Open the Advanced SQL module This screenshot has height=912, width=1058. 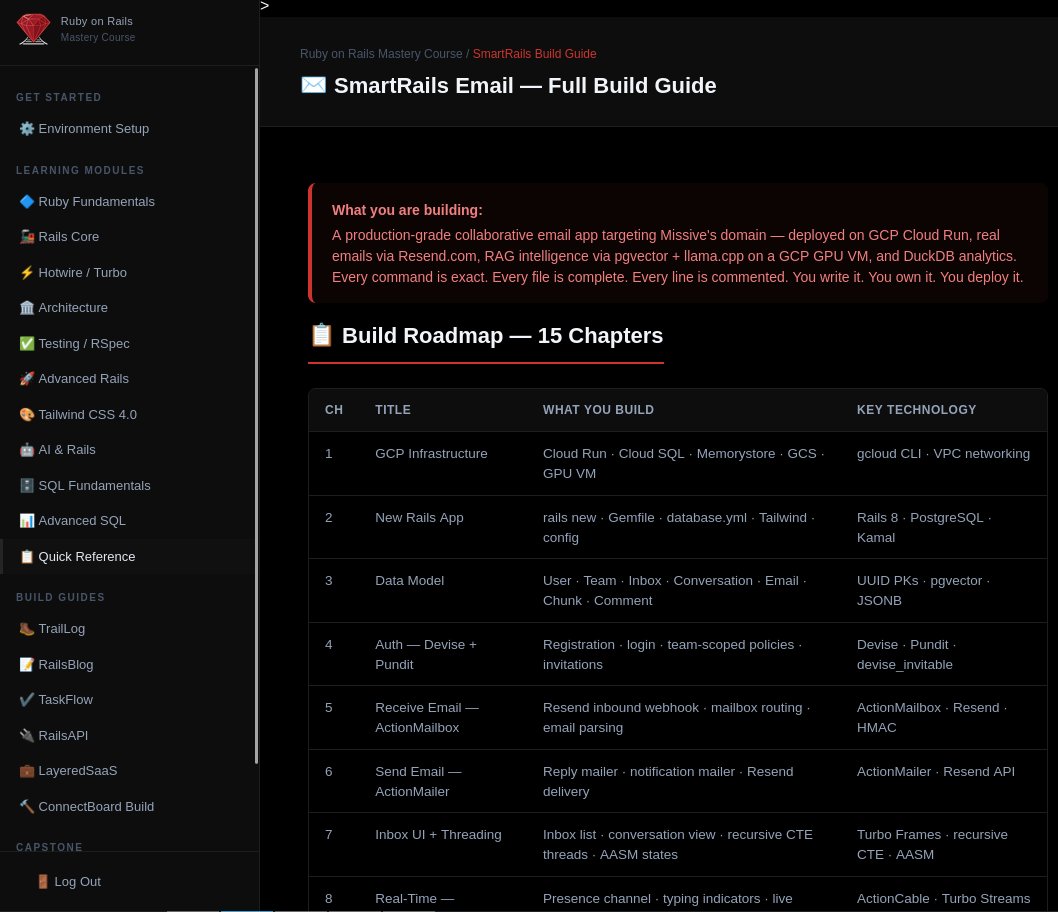click(x=128, y=520)
